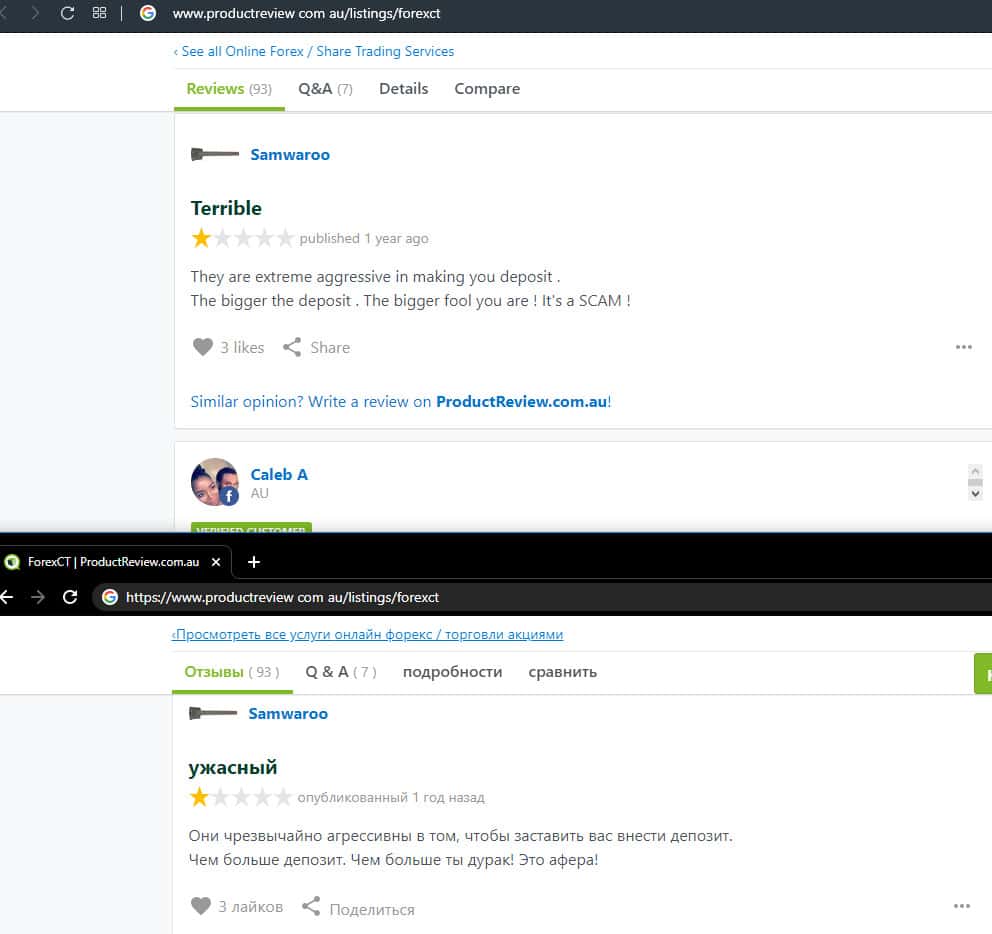Click the 3 likes count
Viewport: 992px width, 934px height.
point(242,347)
